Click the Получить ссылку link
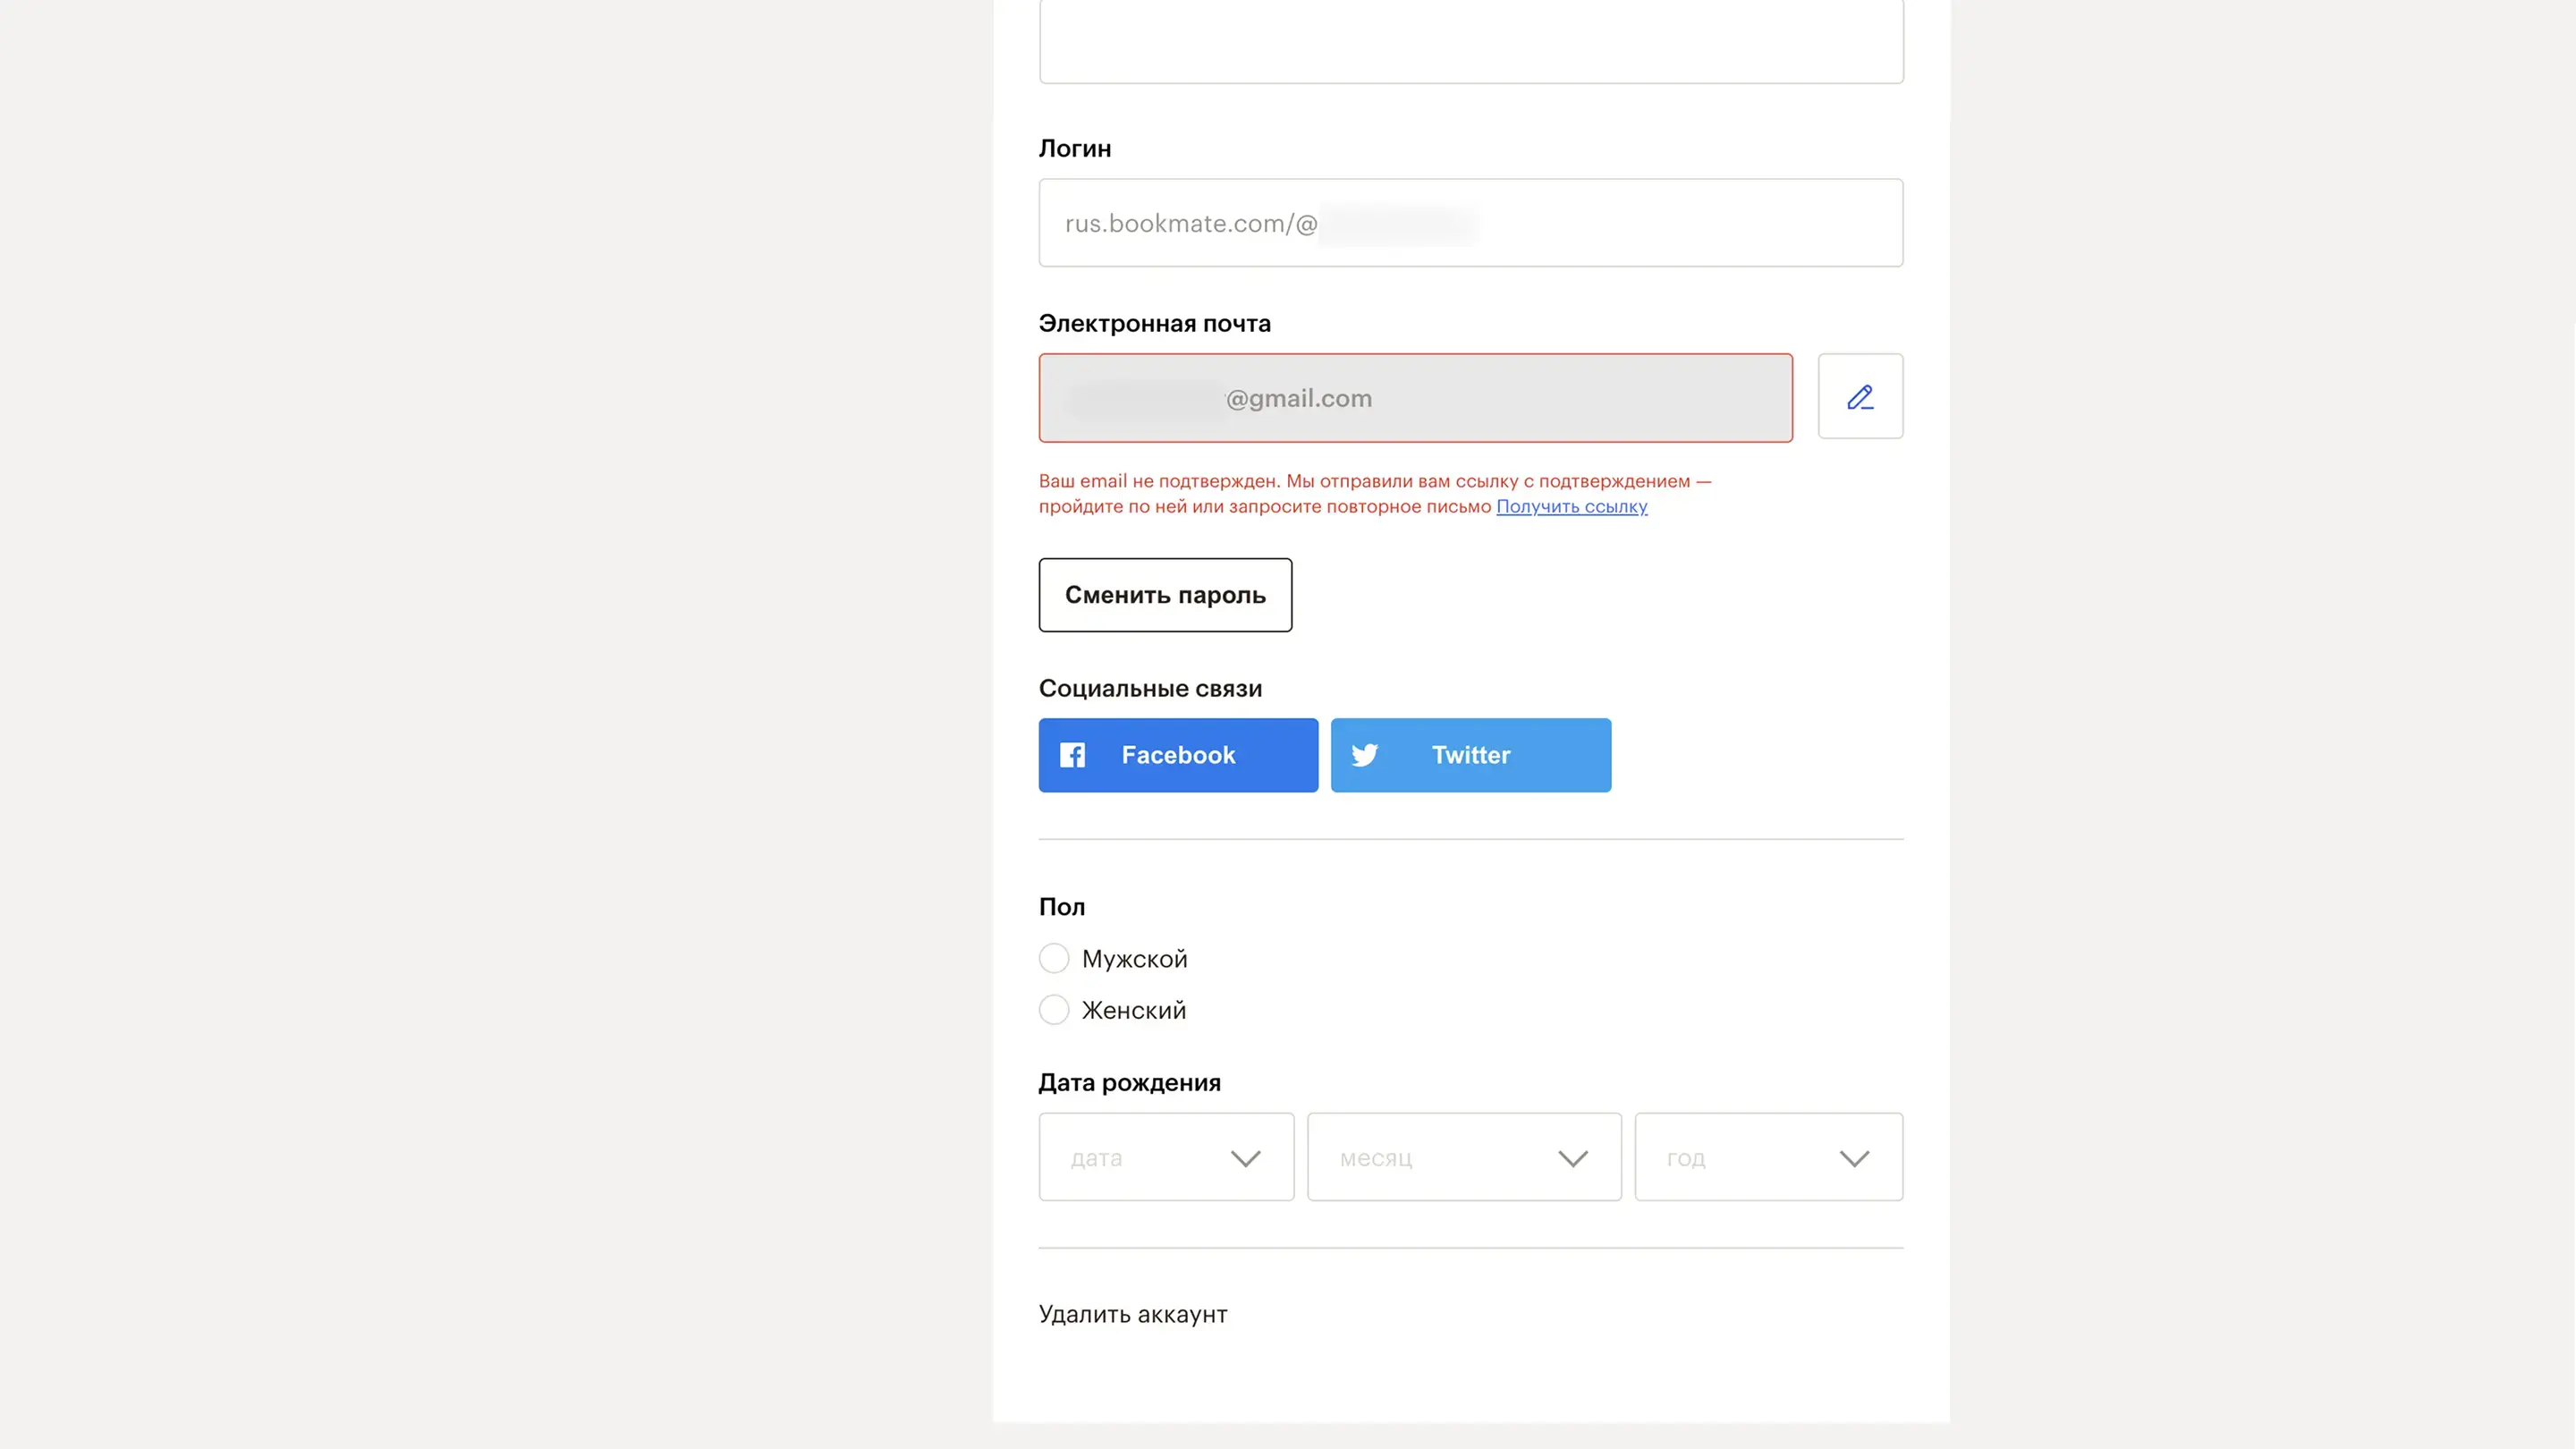This screenshot has height=1449, width=2576. pos(1571,507)
